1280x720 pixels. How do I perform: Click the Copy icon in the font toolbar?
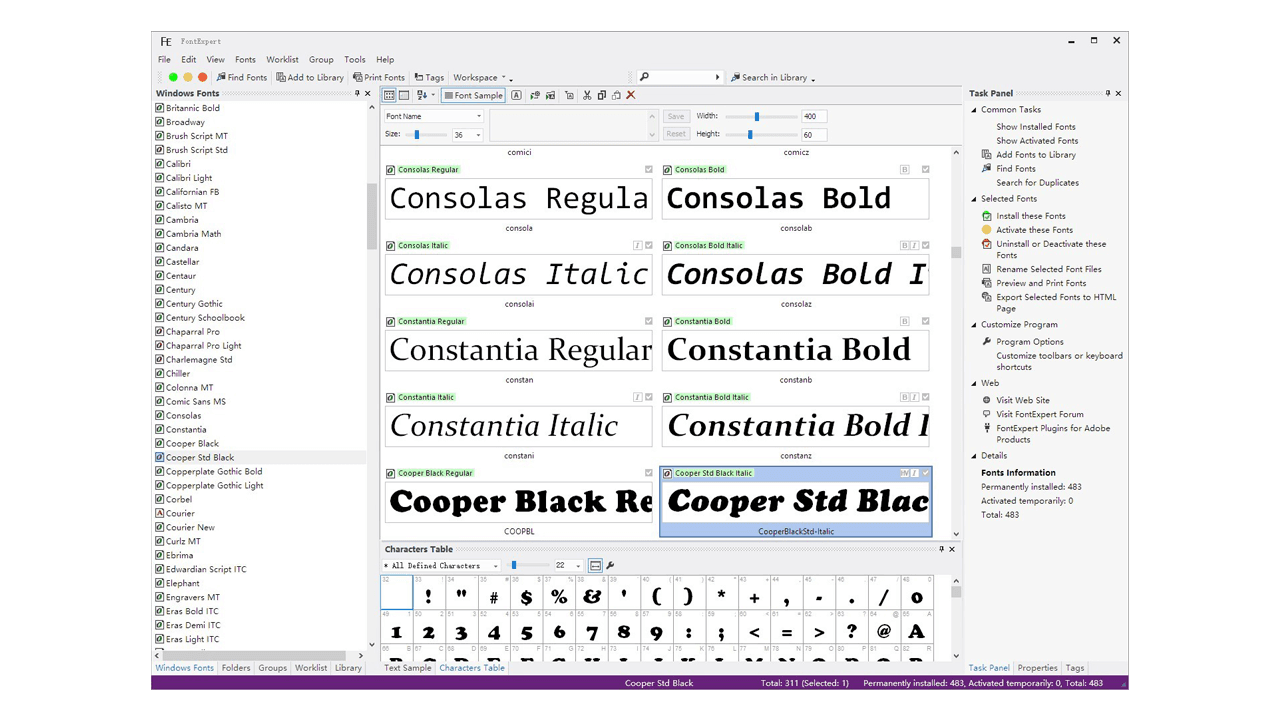pyautogui.click(x=602, y=95)
